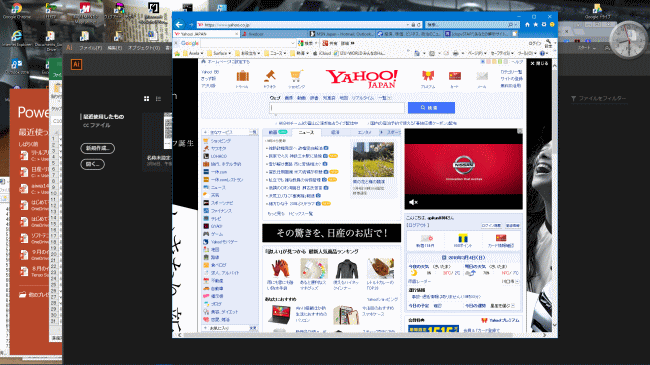Click the help icon in IE command bar
650x365 pixels.
[542, 54]
